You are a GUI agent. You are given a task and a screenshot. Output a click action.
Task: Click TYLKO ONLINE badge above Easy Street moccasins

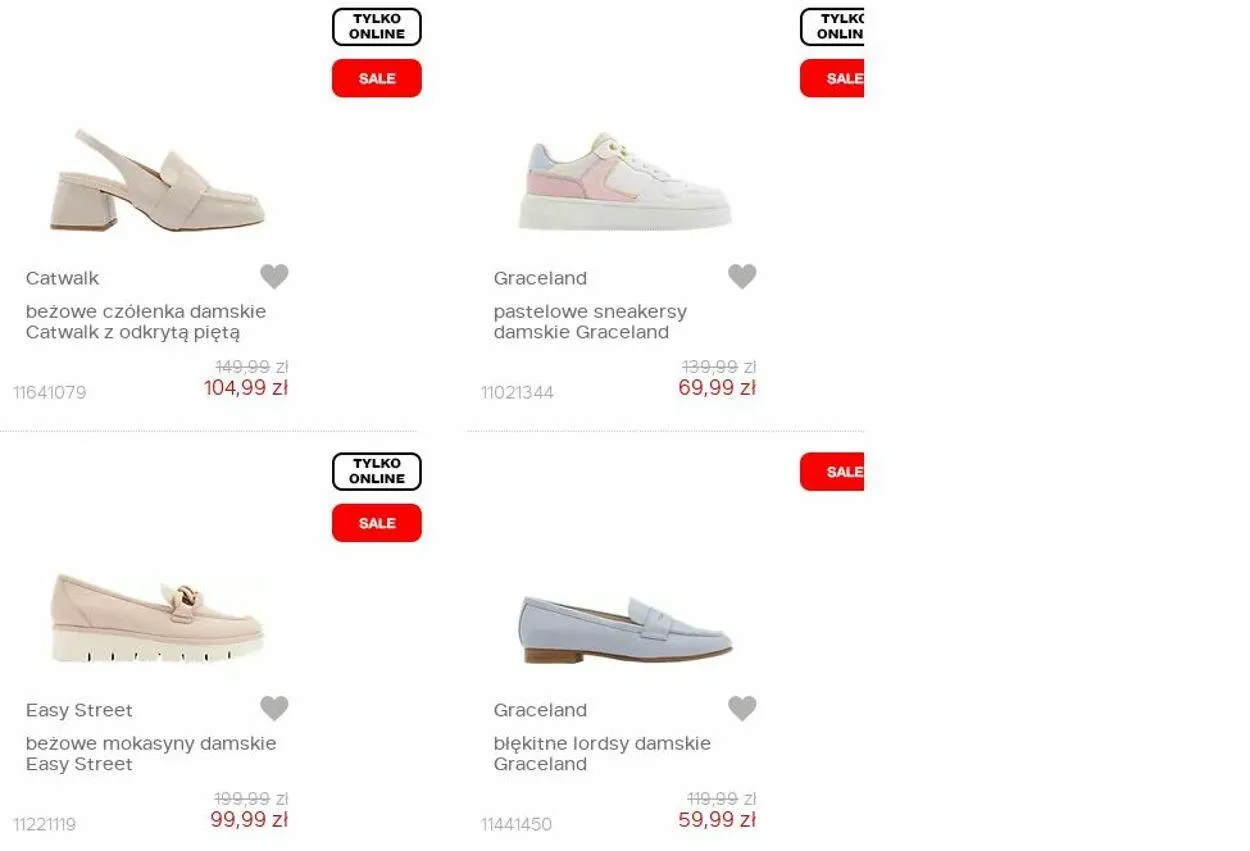(x=377, y=471)
